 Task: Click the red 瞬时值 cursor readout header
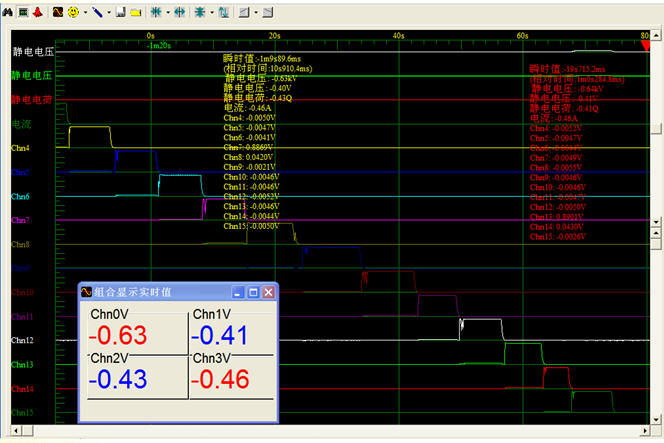click(567, 69)
